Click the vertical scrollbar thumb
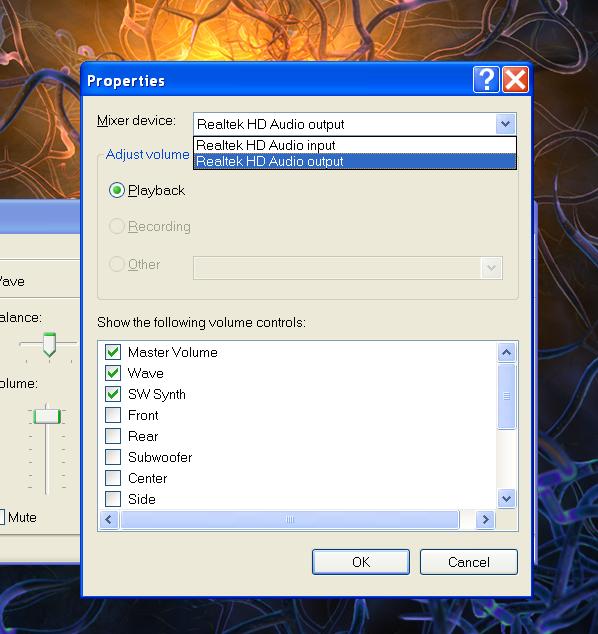598x634 pixels. tap(507, 396)
